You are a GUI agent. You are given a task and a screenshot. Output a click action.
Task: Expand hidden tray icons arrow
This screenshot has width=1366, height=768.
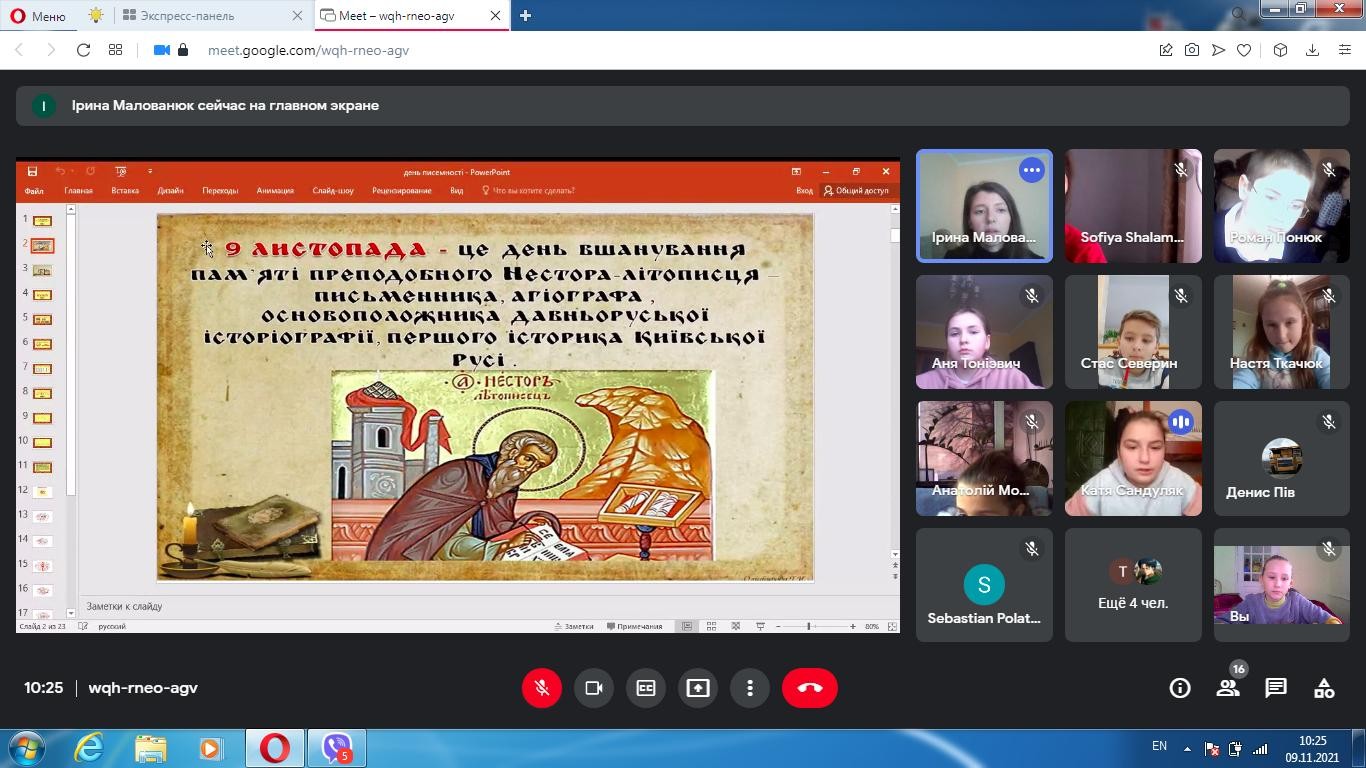pyautogui.click(x=1187, y=748)
